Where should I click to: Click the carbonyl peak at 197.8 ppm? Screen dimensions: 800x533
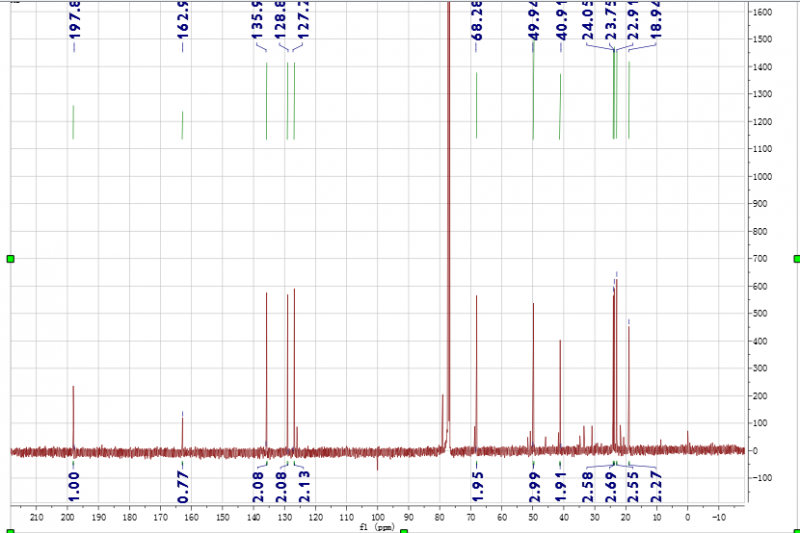tap(73, 417)
